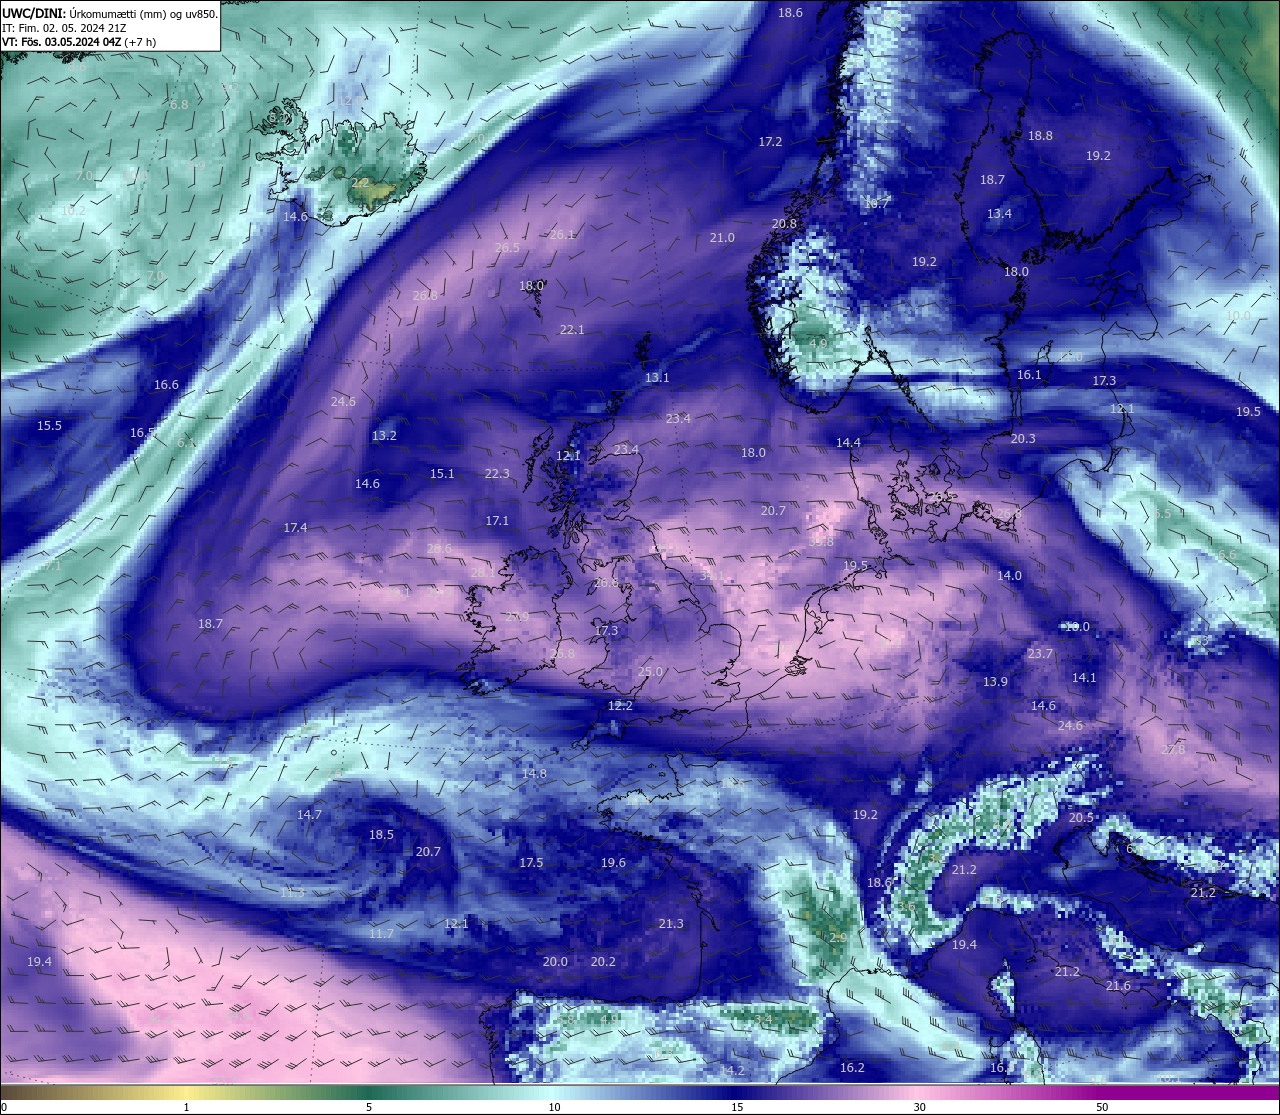Click the map value '11.7'
The image size is (1280, 1115).
(381, 933)
